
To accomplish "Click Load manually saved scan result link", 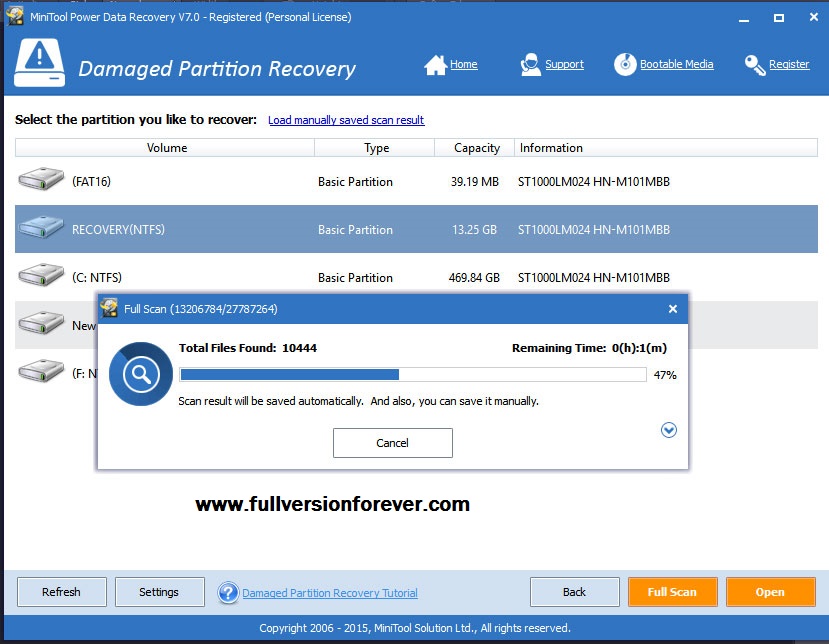I will (346, 120).
